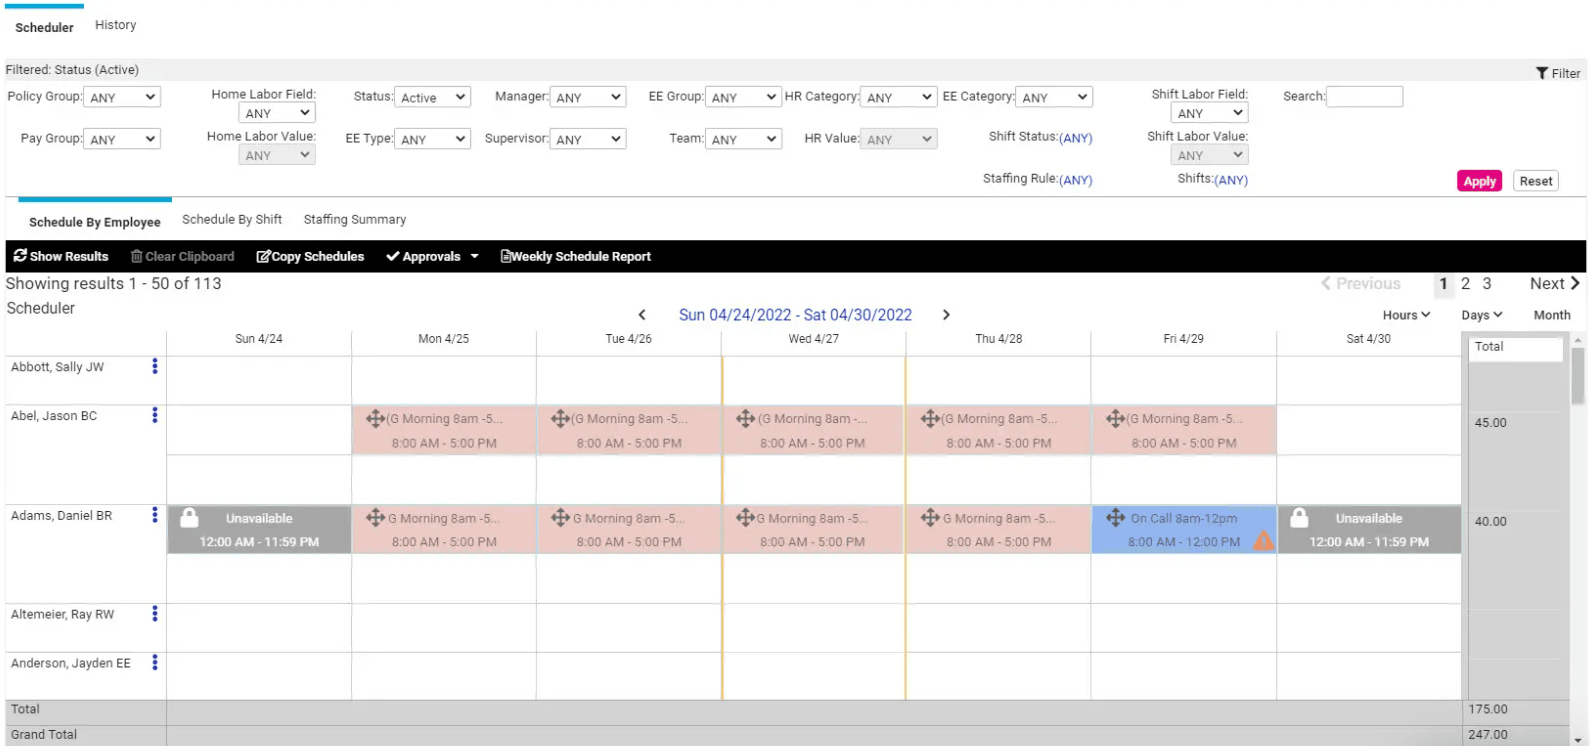The height and width of the screenshot is (746, 1590).
Task: Click the orange warning triangle on On Call shift
Action: tap(1263, 540)
